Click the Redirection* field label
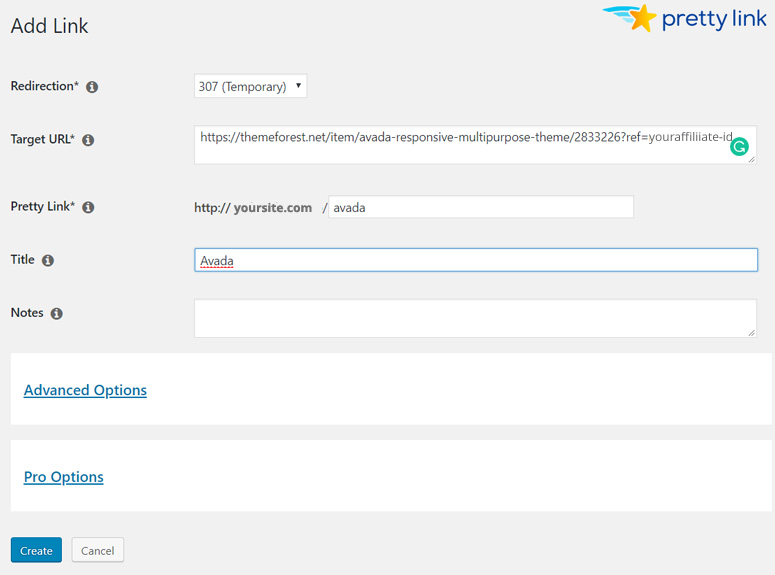Screen dimensions: 775x575 tap(44, 86)
